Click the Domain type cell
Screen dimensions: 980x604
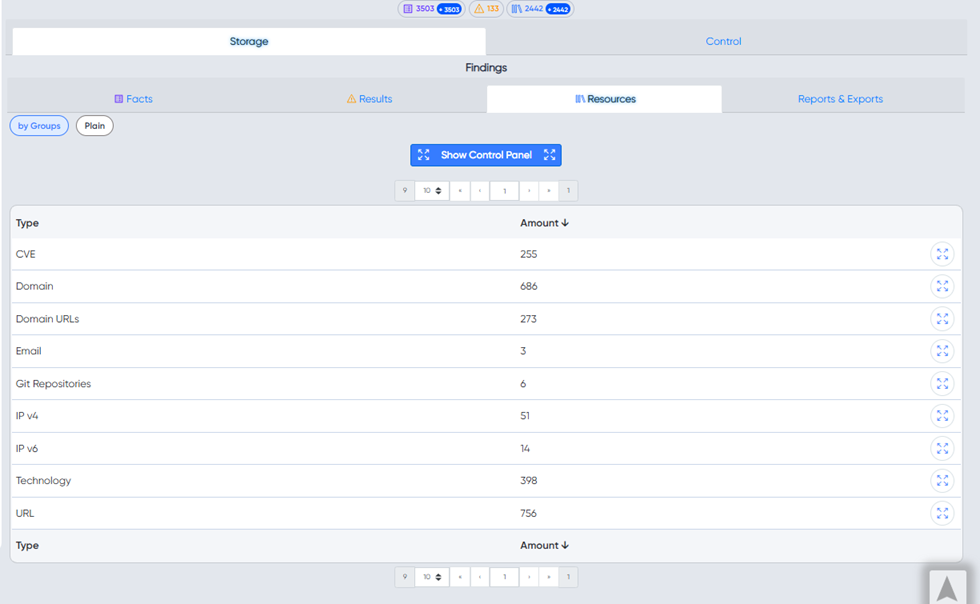[34, 286]
